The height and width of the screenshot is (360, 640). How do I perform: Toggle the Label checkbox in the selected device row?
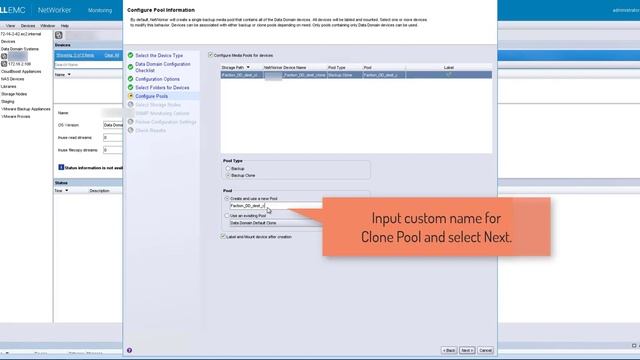[x=449, y=75]
